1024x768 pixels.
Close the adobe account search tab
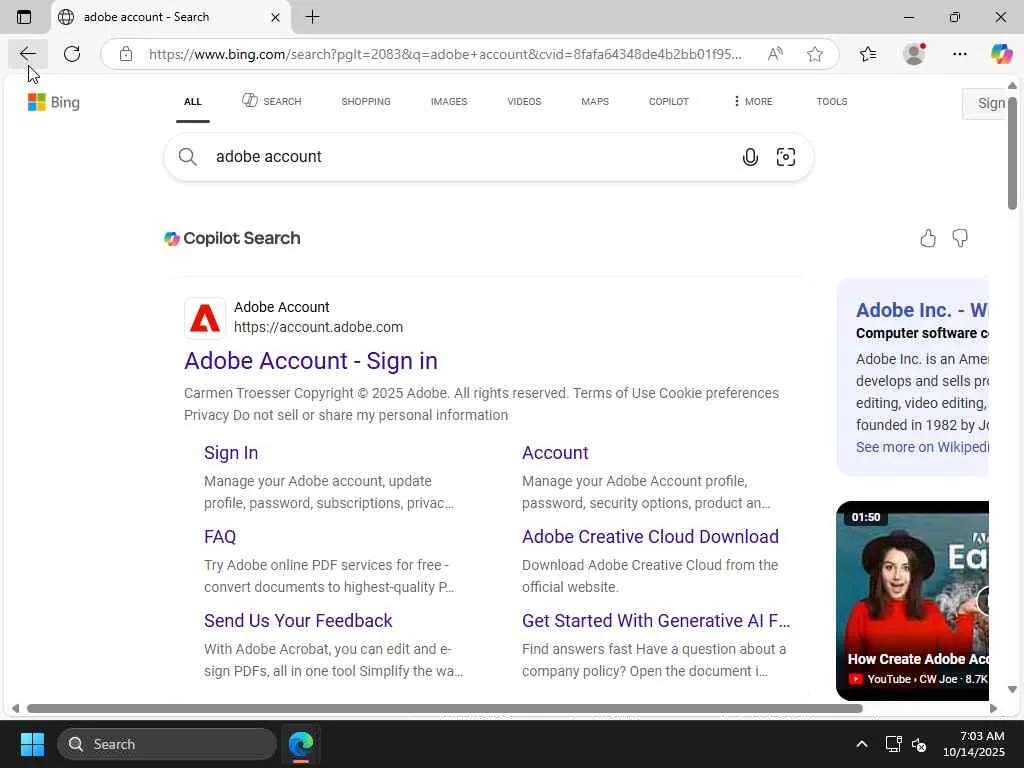point(276,18)
